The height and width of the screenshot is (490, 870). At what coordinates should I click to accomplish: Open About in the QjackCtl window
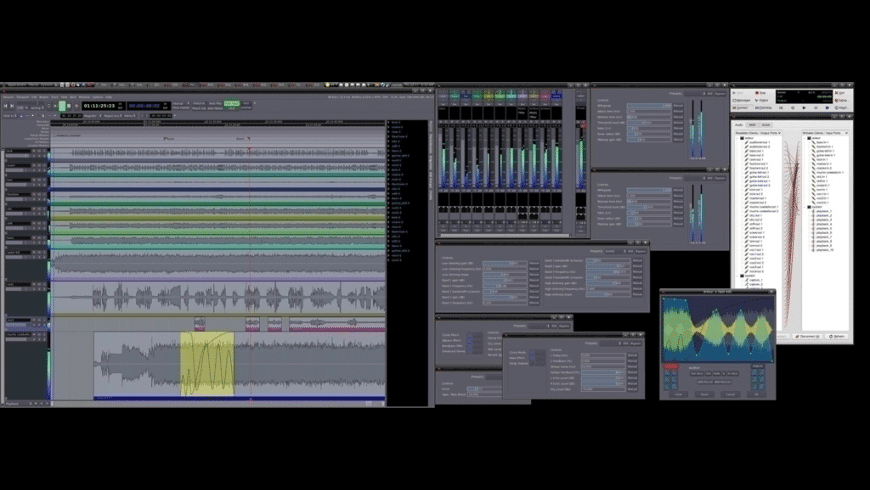click(x=842, y=108)
